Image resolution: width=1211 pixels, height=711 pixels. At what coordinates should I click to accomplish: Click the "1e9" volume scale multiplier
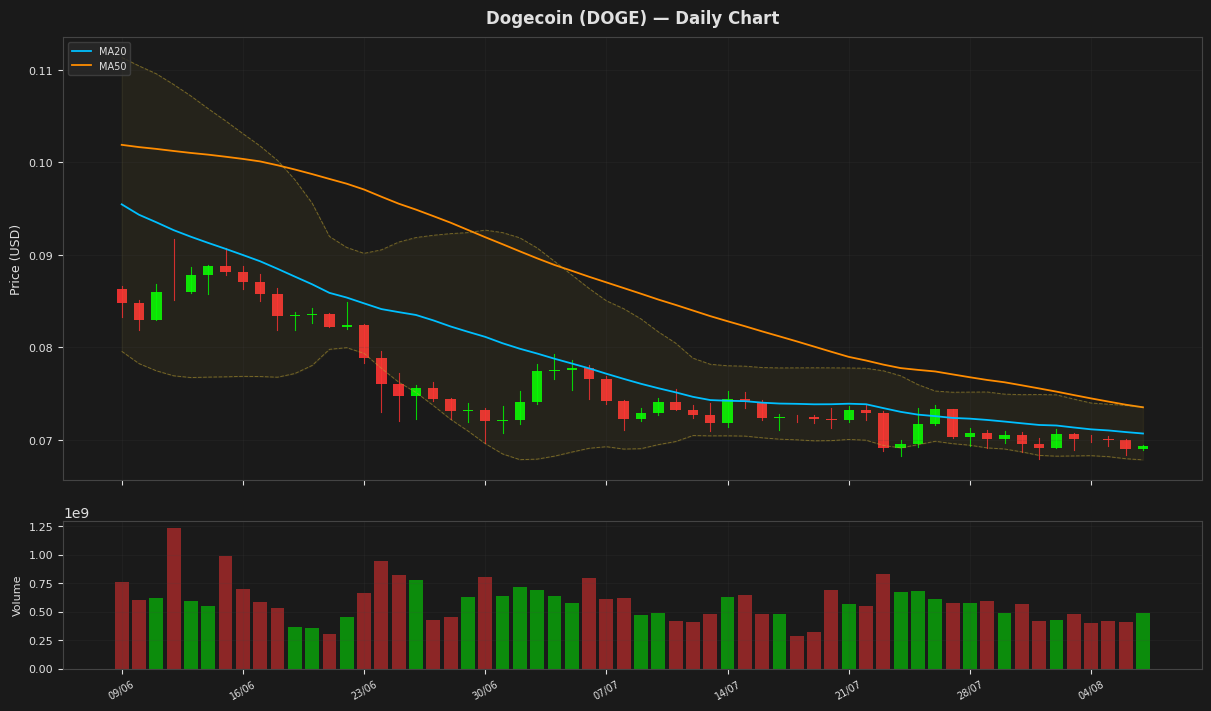point(77,513)
